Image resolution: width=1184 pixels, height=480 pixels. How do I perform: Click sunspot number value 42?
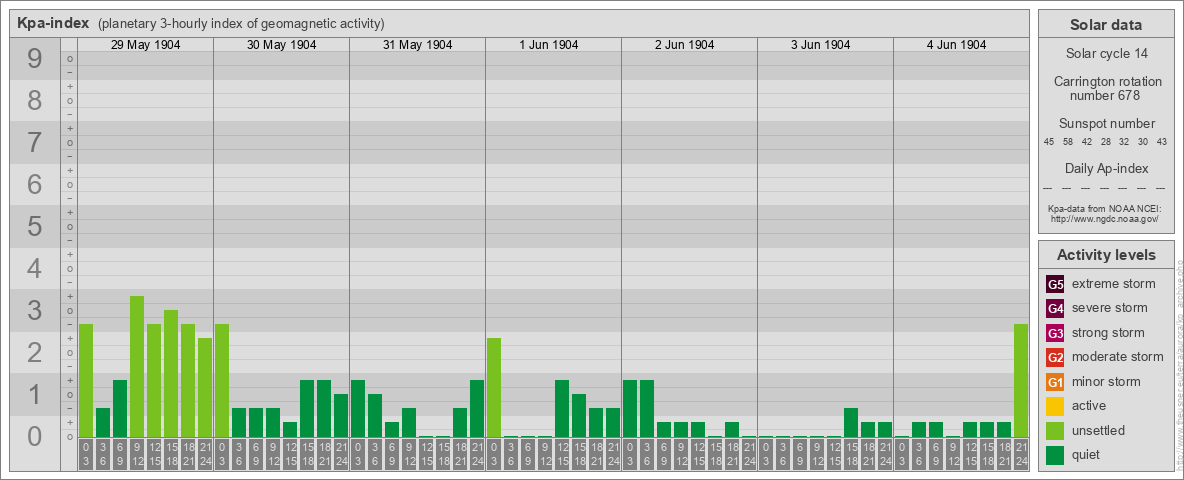[x=1087, y=142]
